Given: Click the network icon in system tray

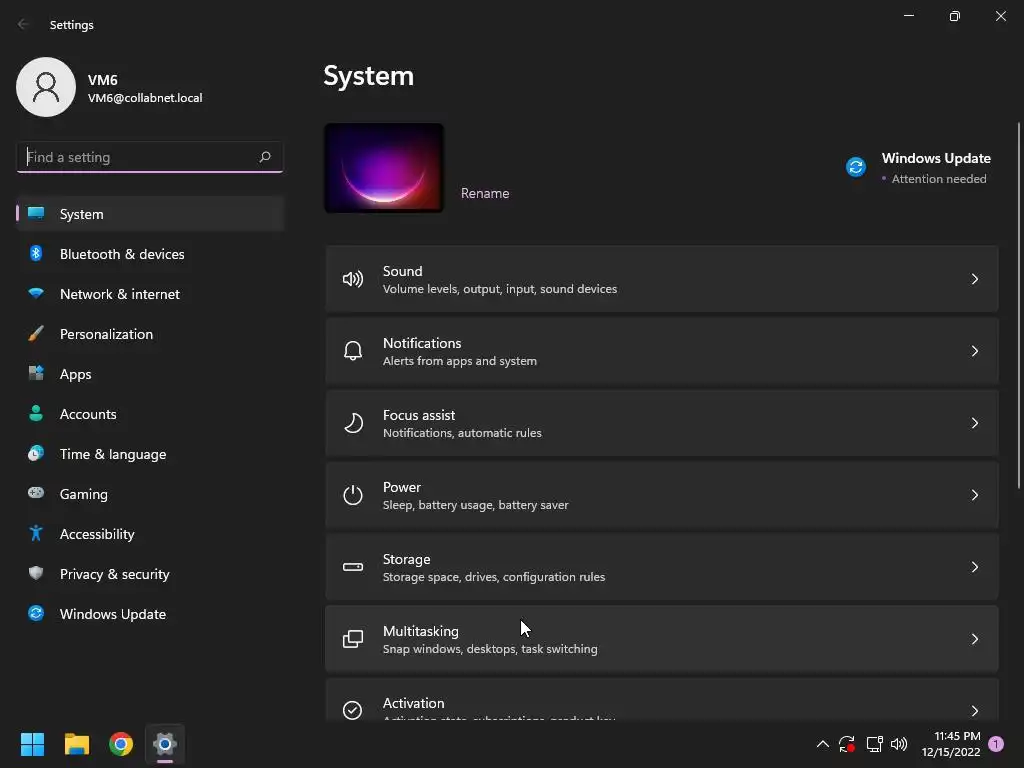Looking at the screenshot, I should 874,744.
